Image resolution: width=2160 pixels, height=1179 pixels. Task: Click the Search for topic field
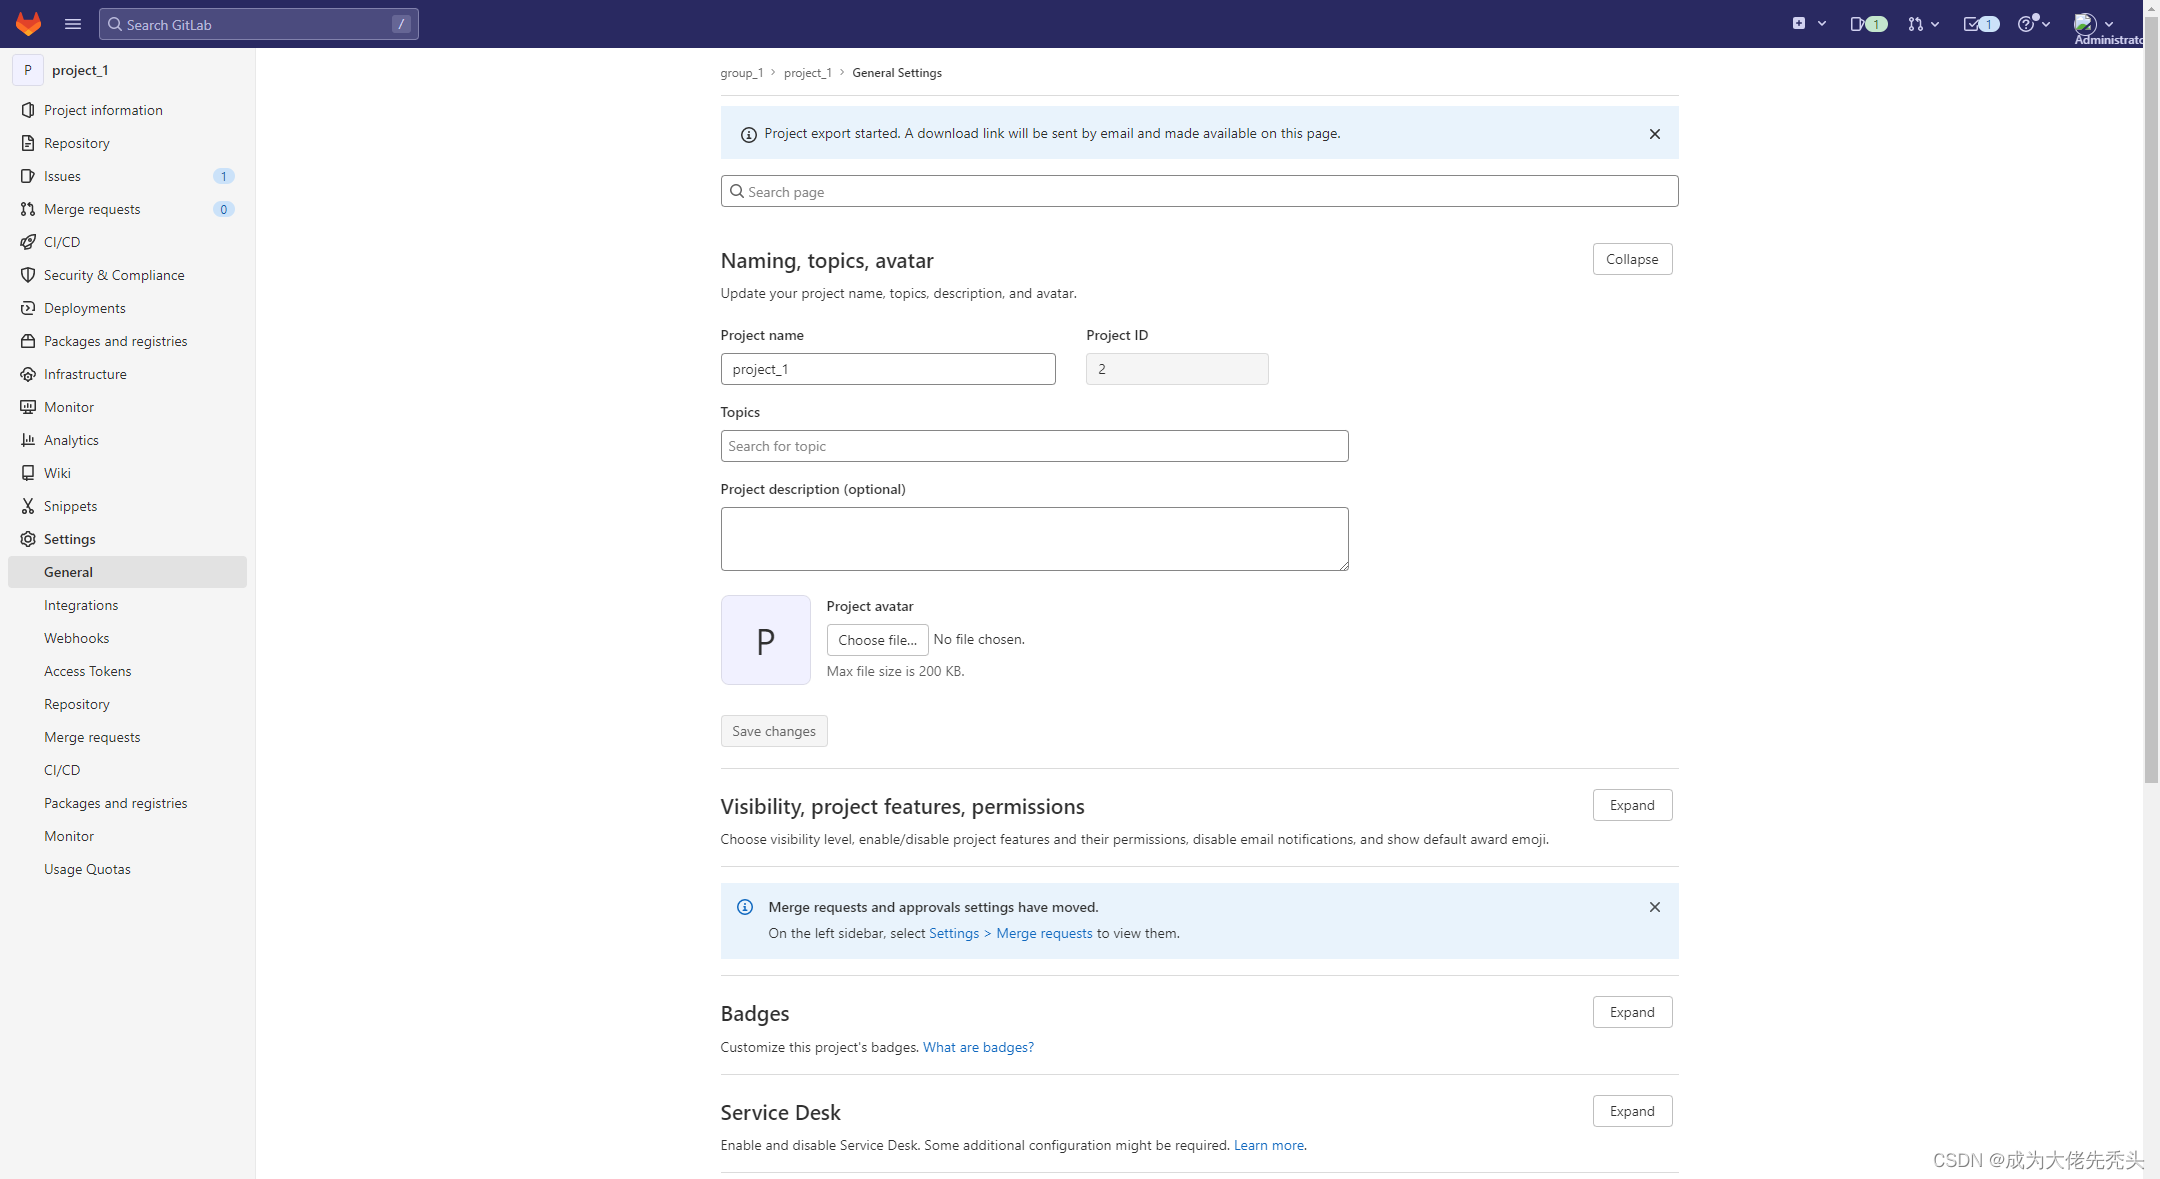[x=1034, y=446]
